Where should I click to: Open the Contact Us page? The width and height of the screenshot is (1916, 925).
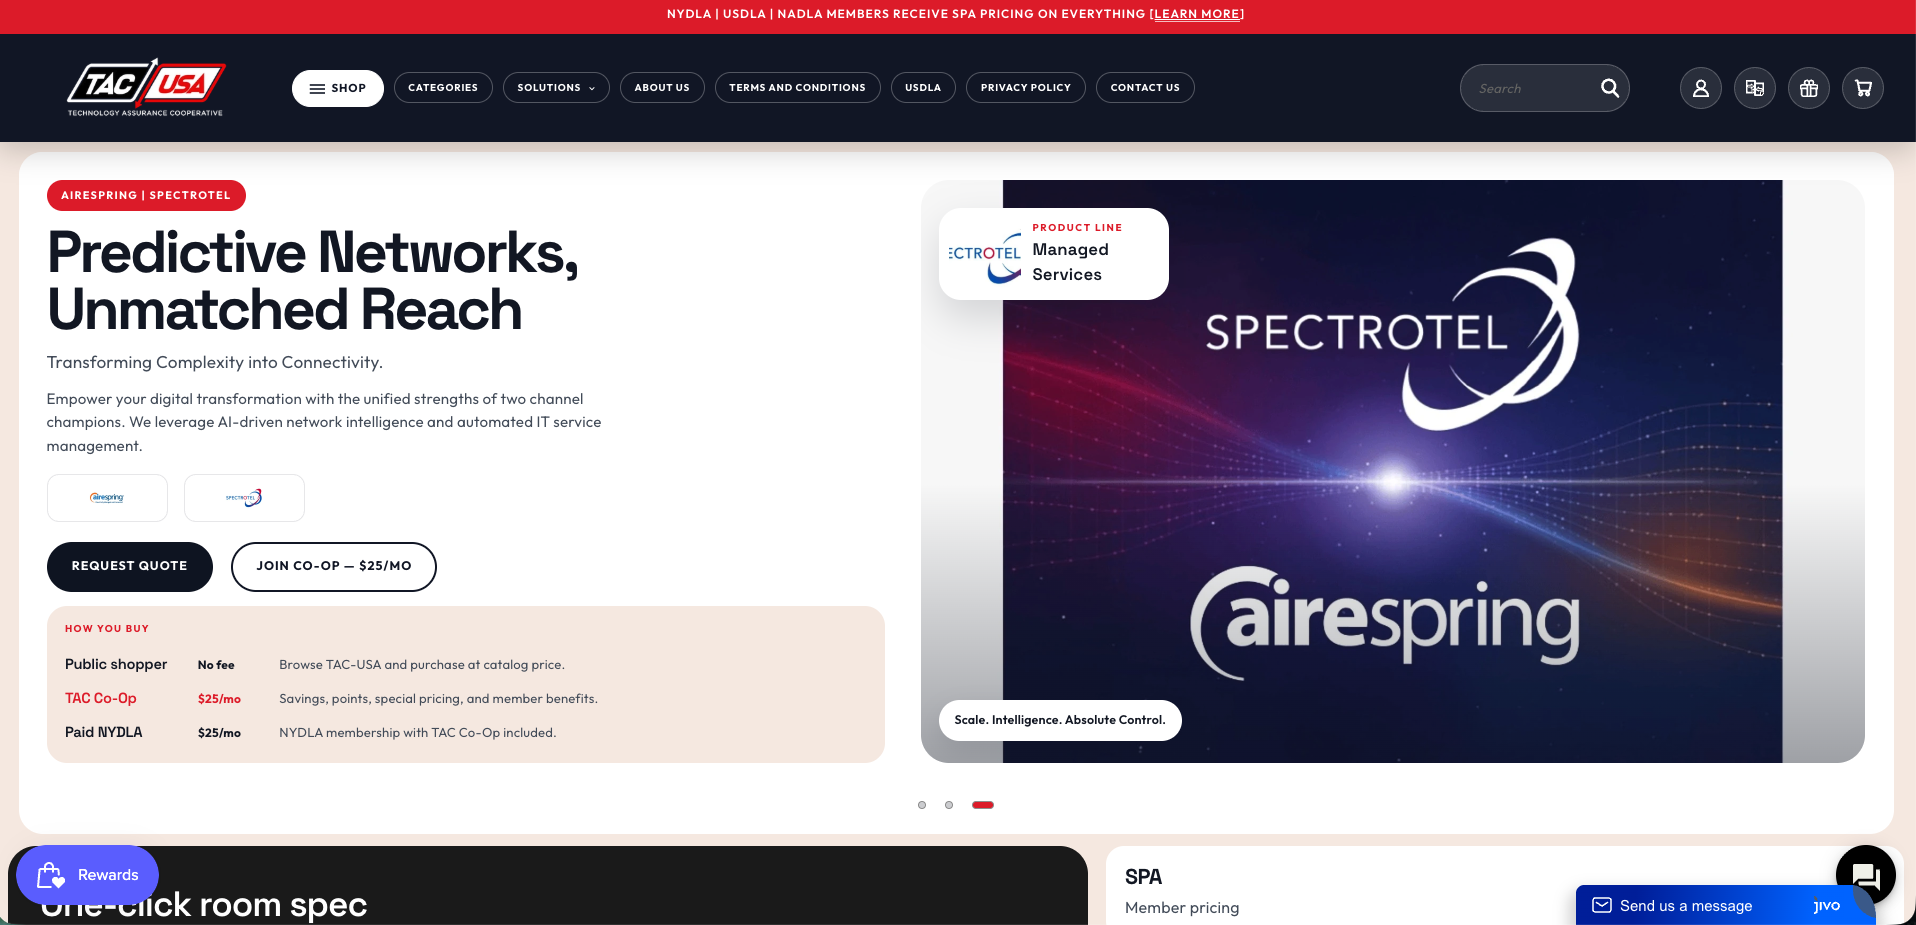(x=1145, y=88)
